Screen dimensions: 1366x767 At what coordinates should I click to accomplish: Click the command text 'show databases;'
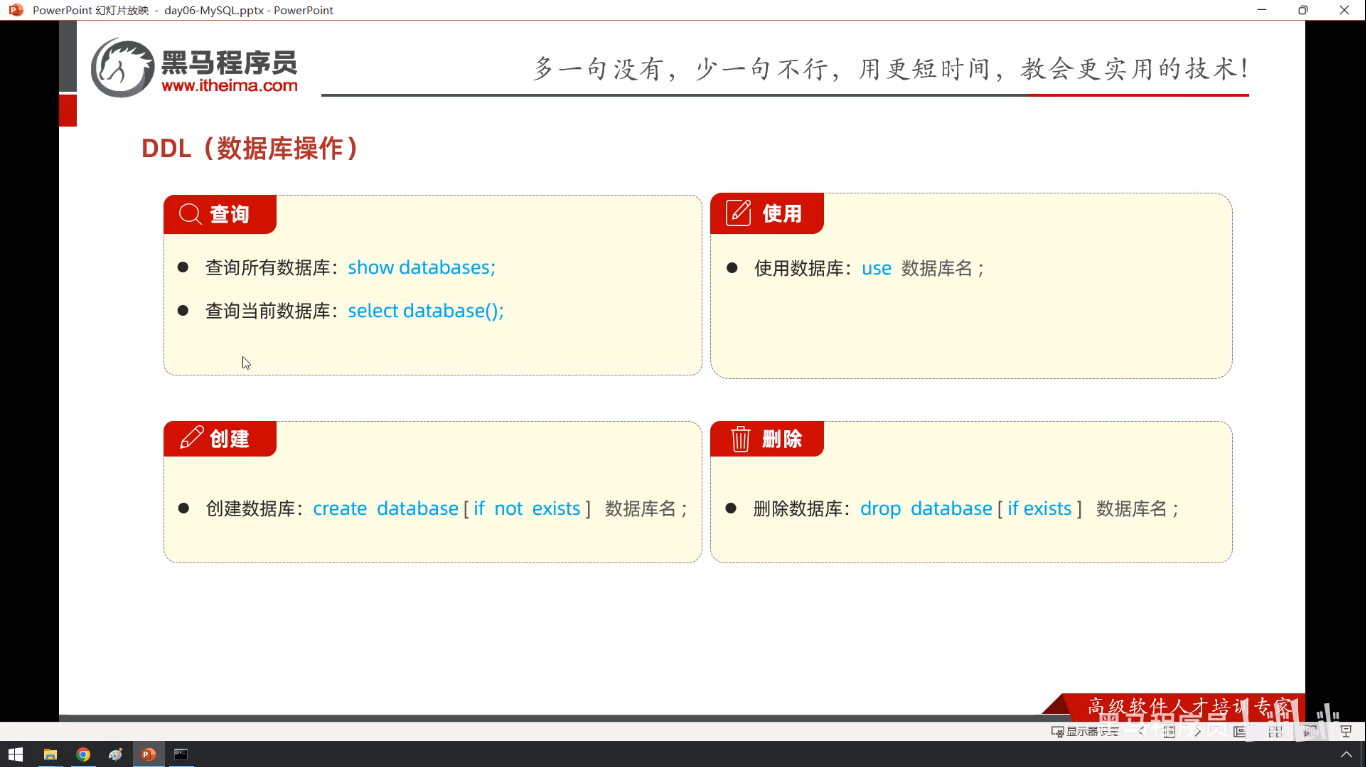421,267
